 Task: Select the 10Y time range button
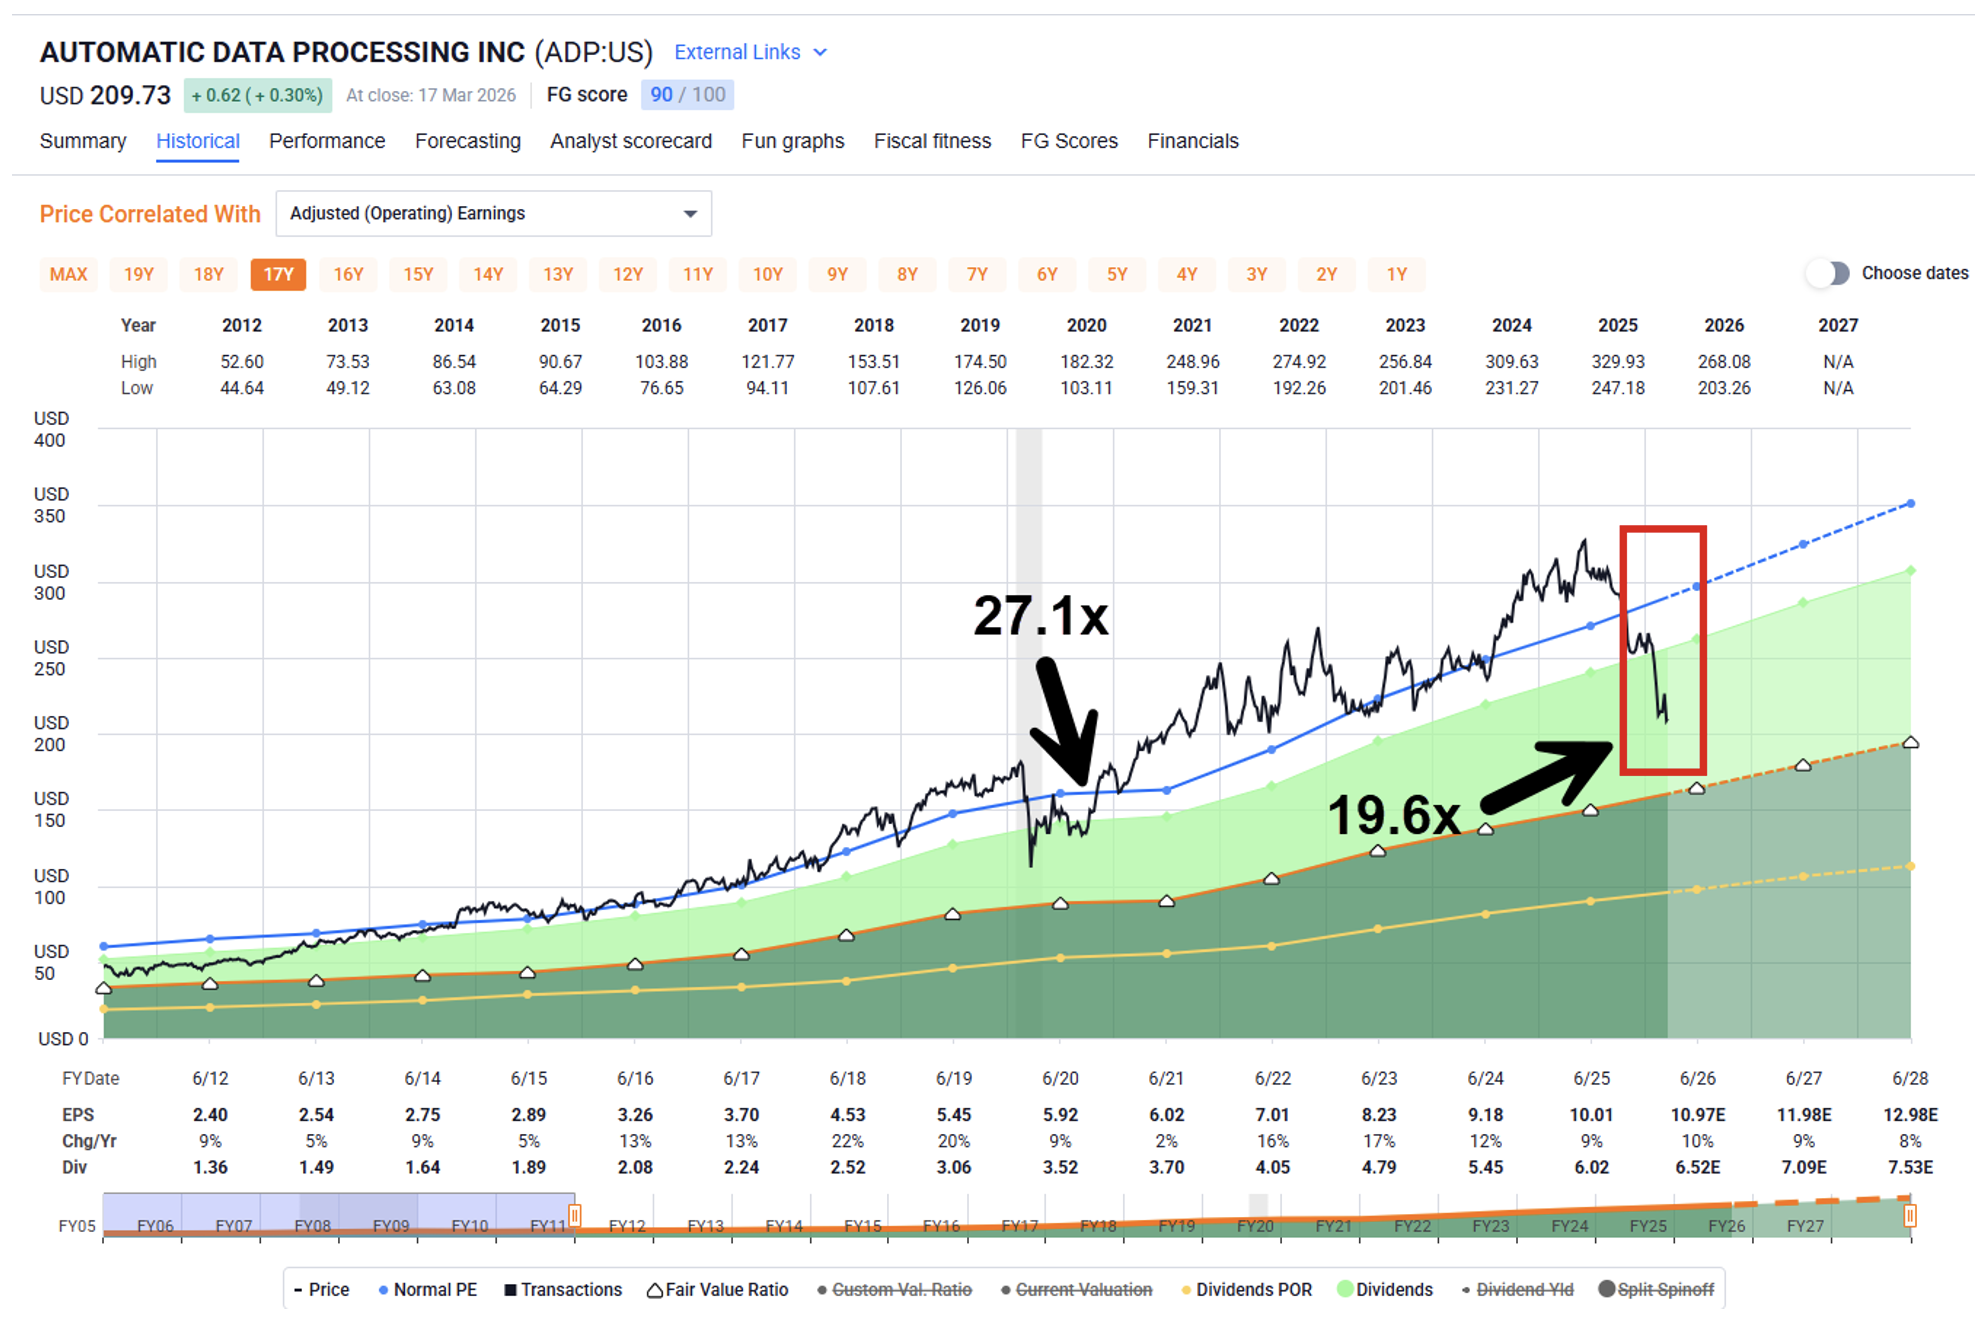point(767,274)
